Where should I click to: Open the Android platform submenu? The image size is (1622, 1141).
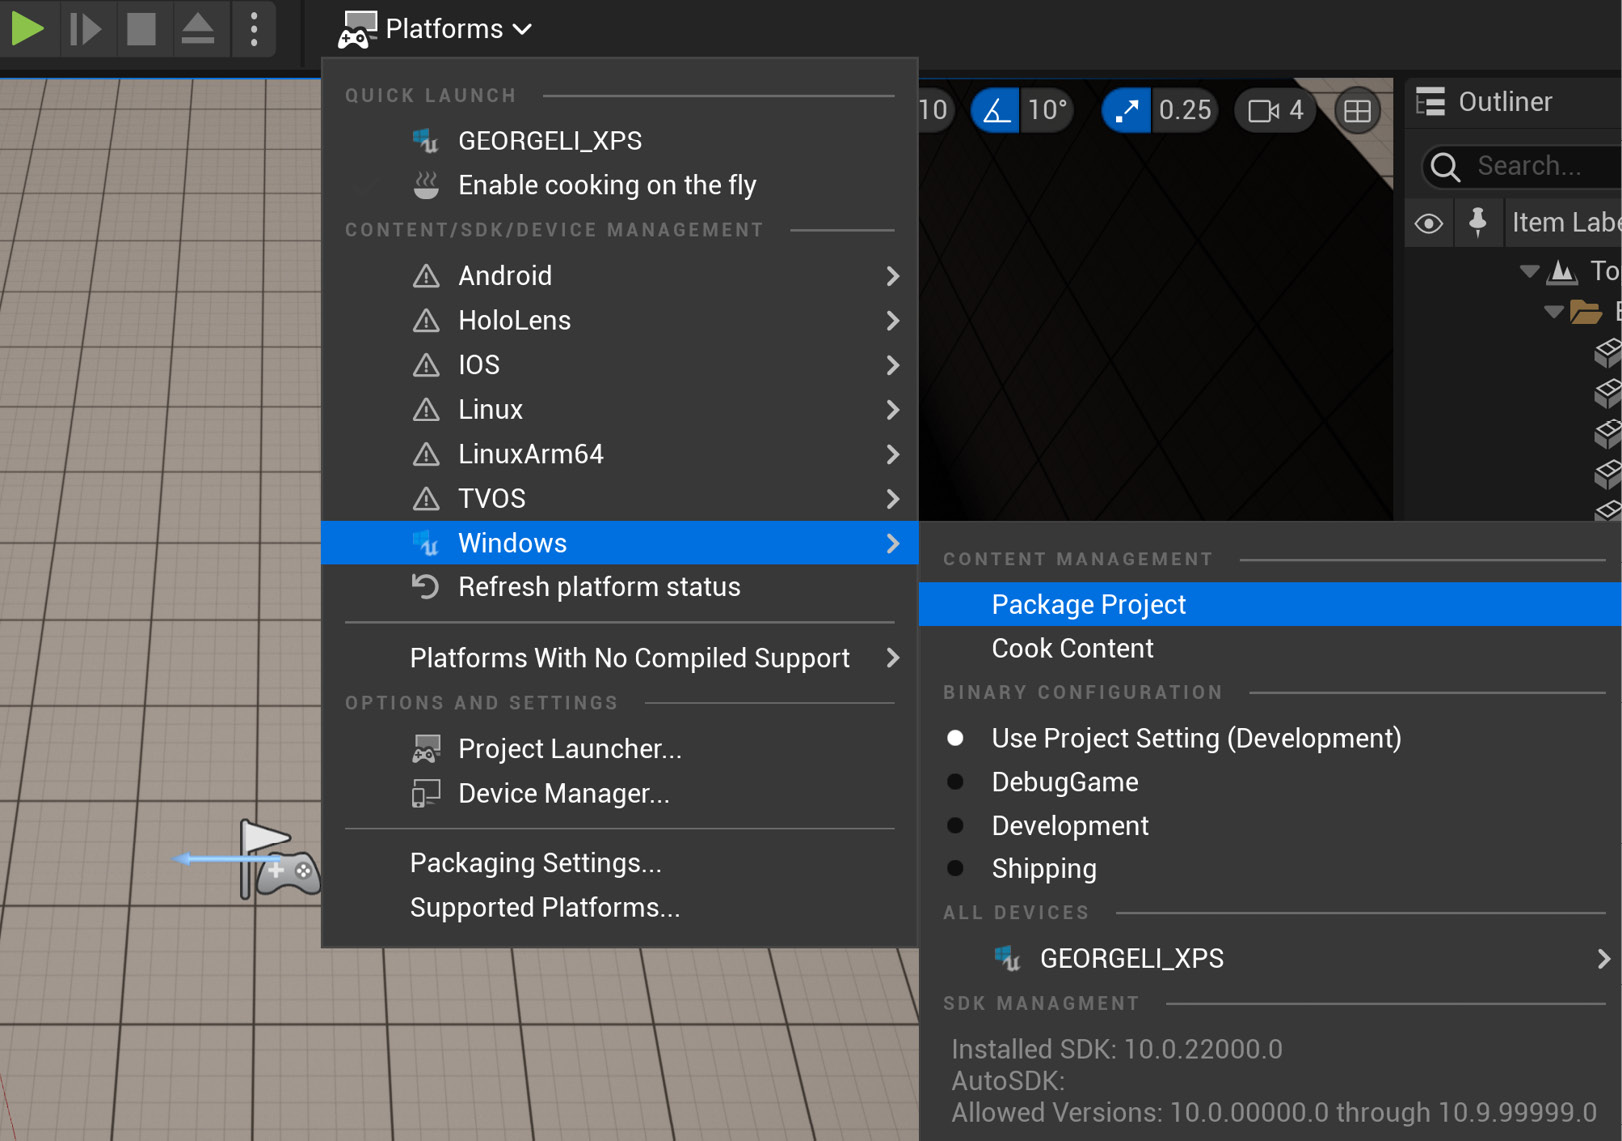(619, 276)
